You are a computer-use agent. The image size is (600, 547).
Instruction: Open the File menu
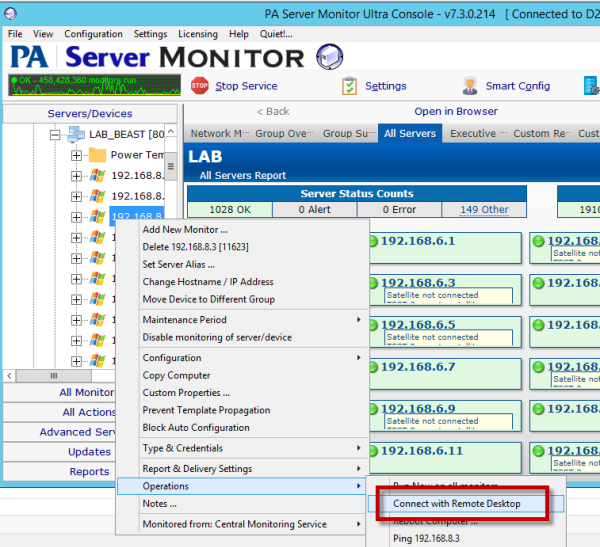click(15, 34)
